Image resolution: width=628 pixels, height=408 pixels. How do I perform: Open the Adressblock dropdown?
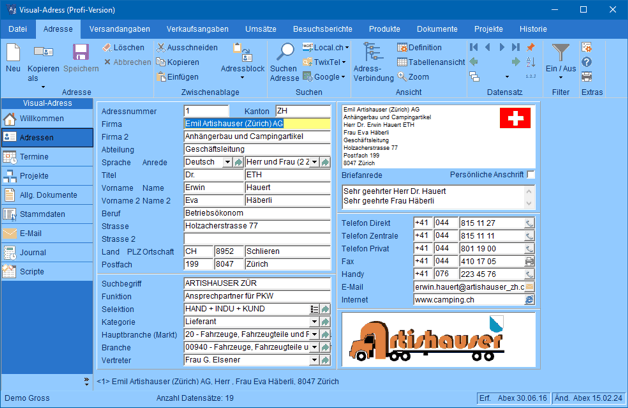coord(242,77)
